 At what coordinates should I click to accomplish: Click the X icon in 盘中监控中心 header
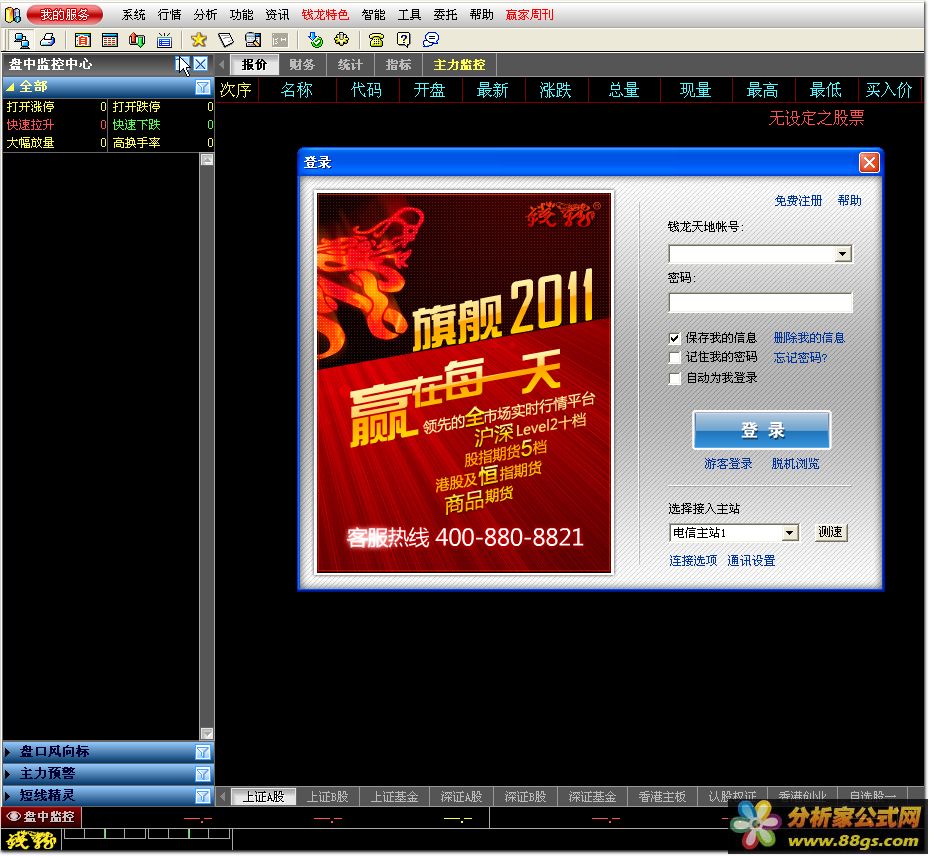tap(201, 64)
